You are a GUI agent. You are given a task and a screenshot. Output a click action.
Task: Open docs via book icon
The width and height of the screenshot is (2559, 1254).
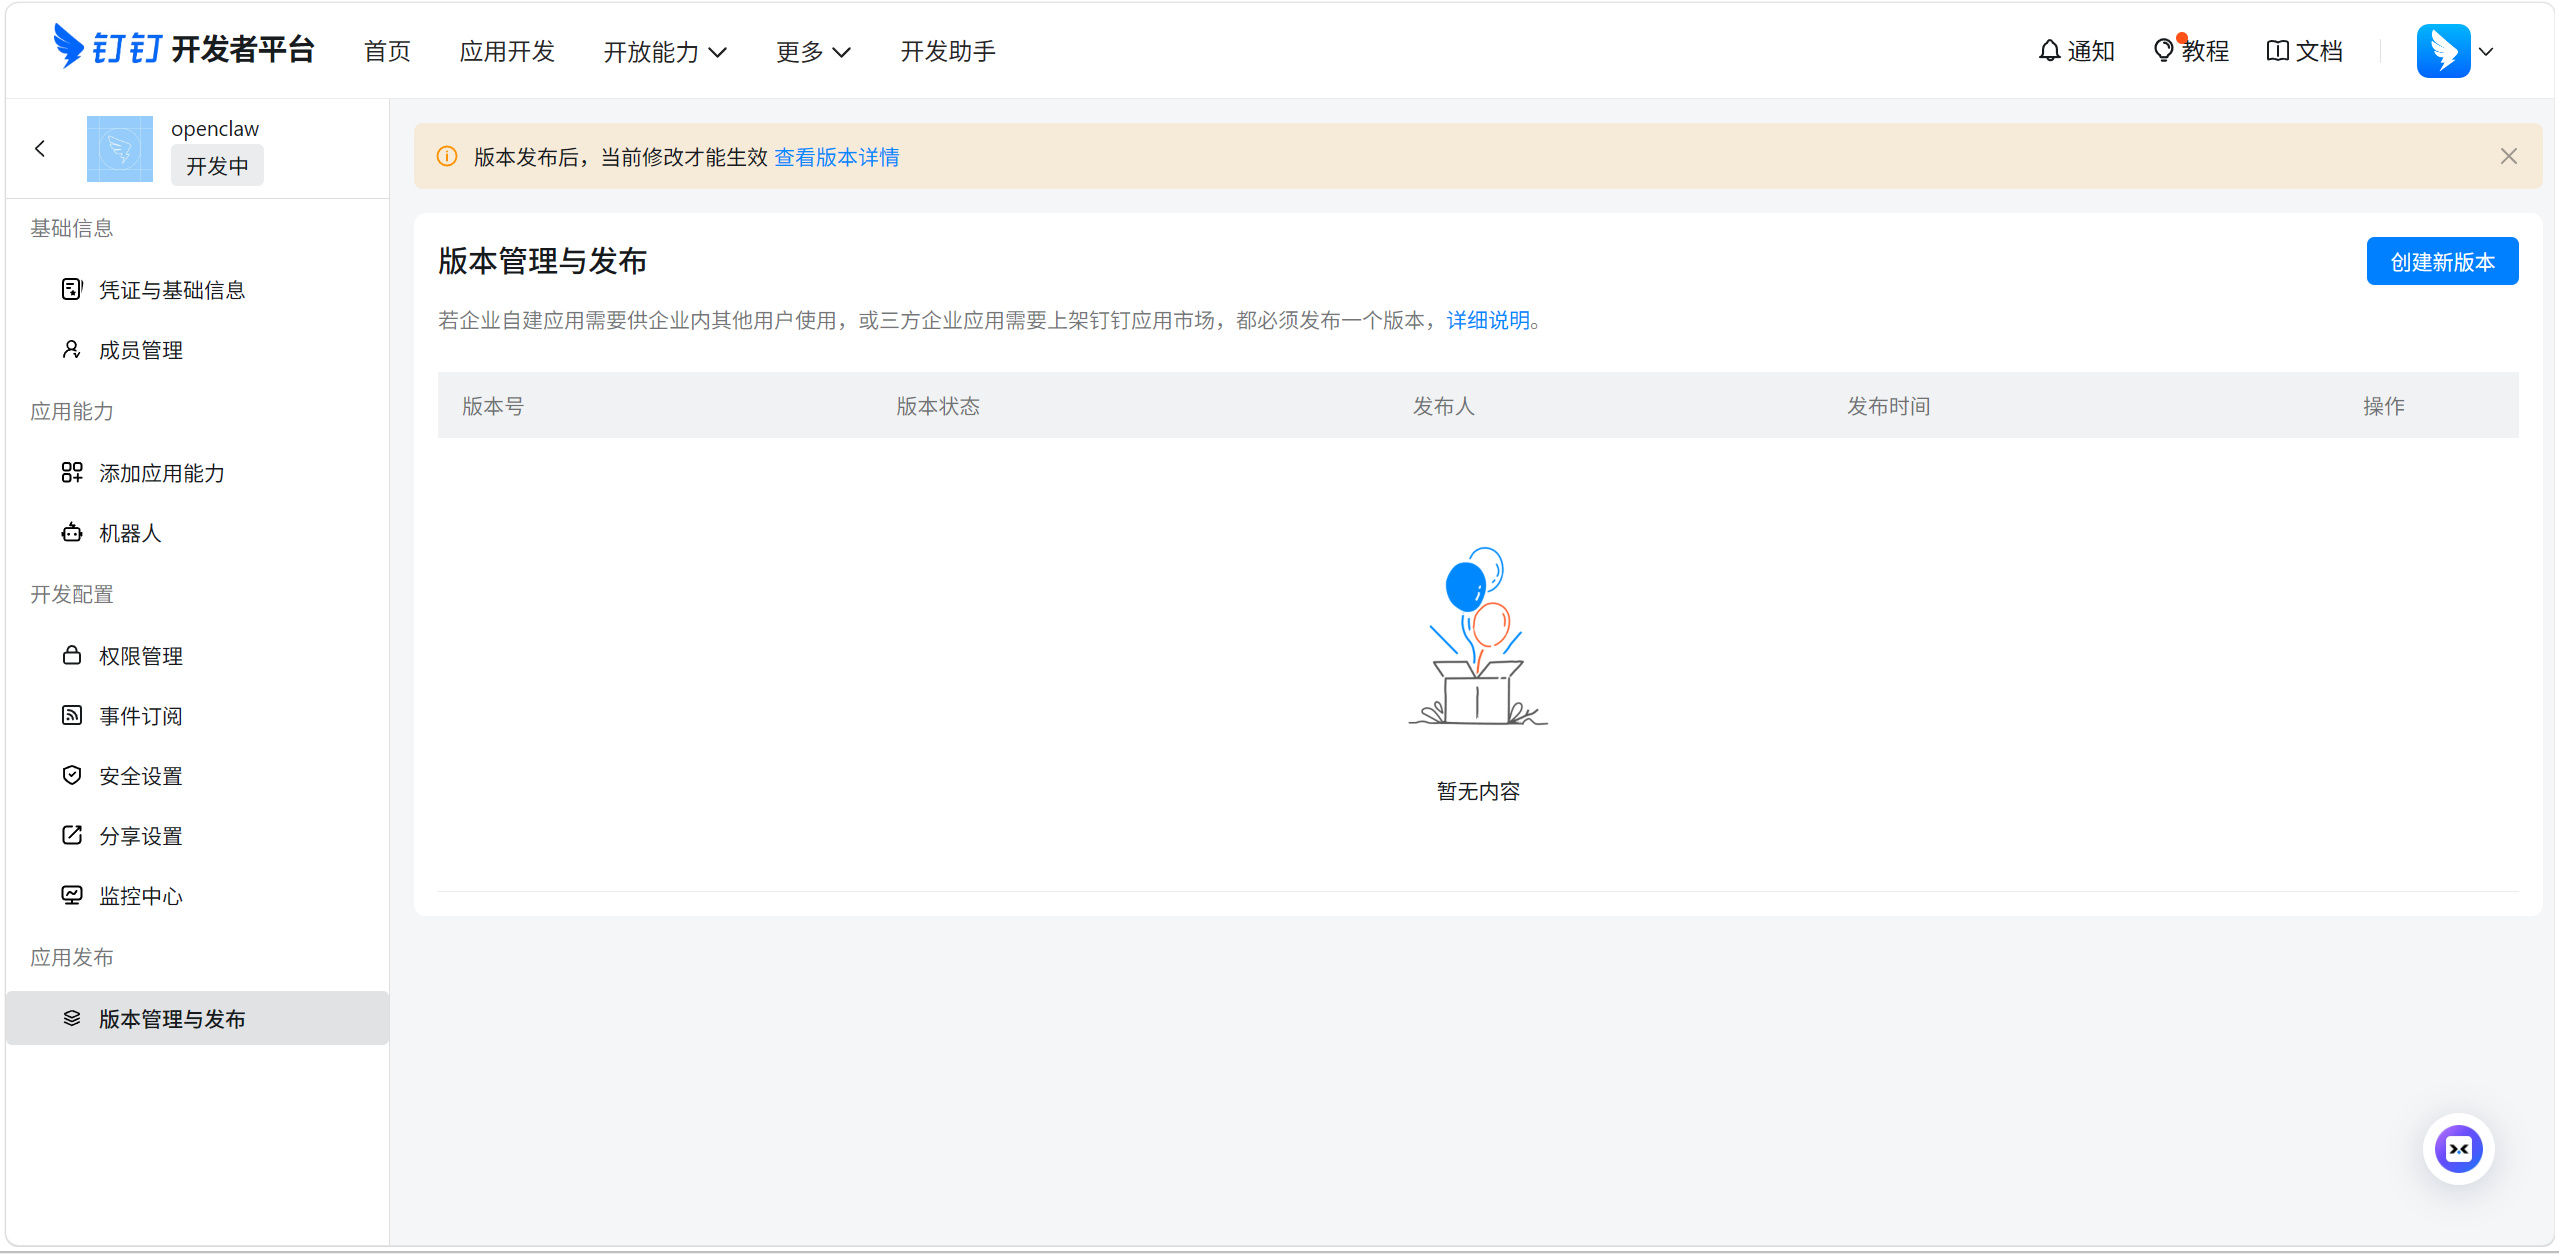coord(2277,50)
